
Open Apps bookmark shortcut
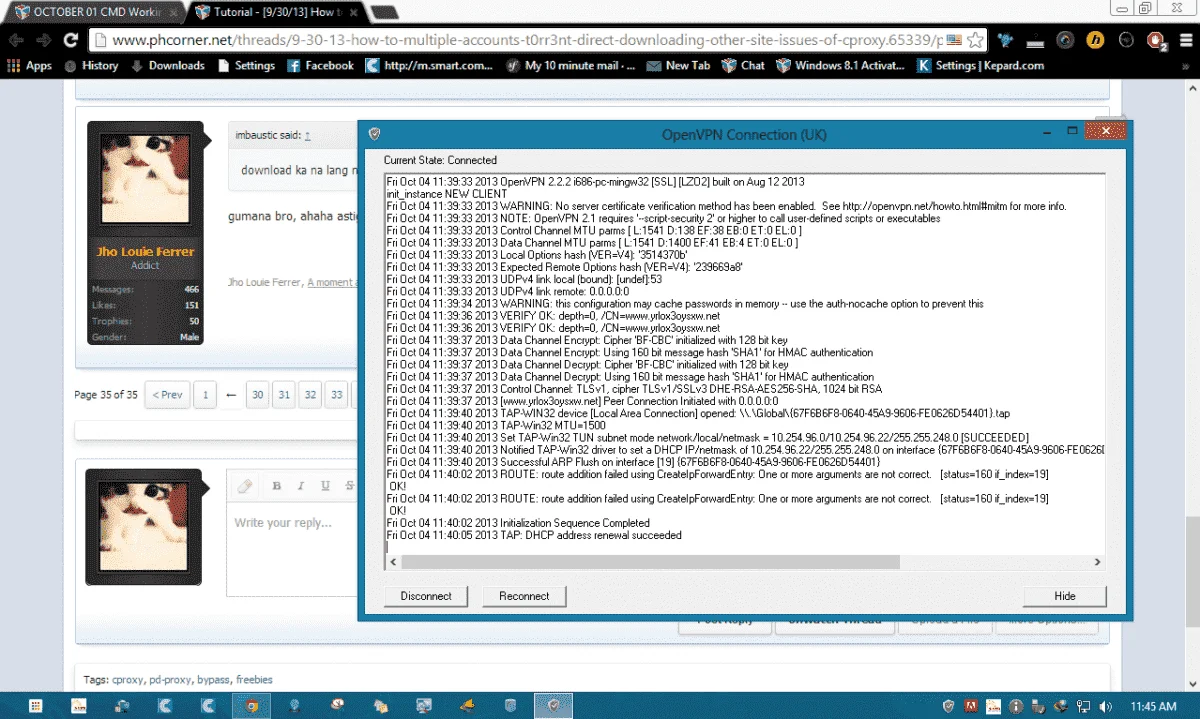pyautogui.click(x=30, y=65)
